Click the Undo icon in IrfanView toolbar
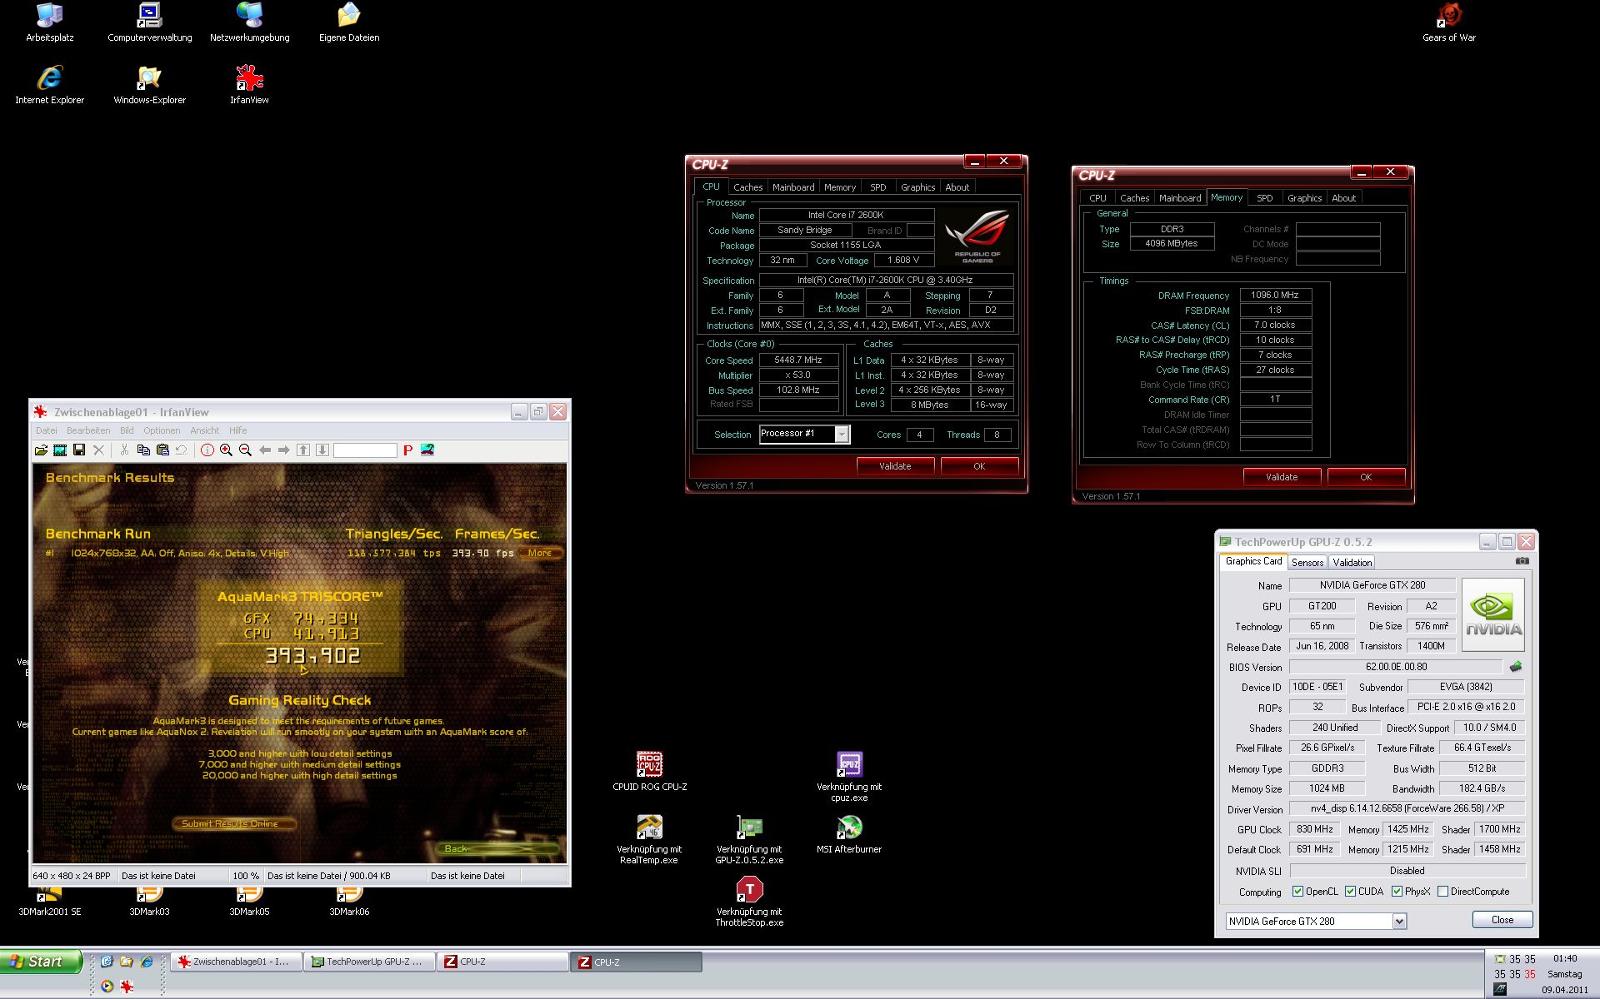This screenshot has height=999, width=1600. coord(181,450)
